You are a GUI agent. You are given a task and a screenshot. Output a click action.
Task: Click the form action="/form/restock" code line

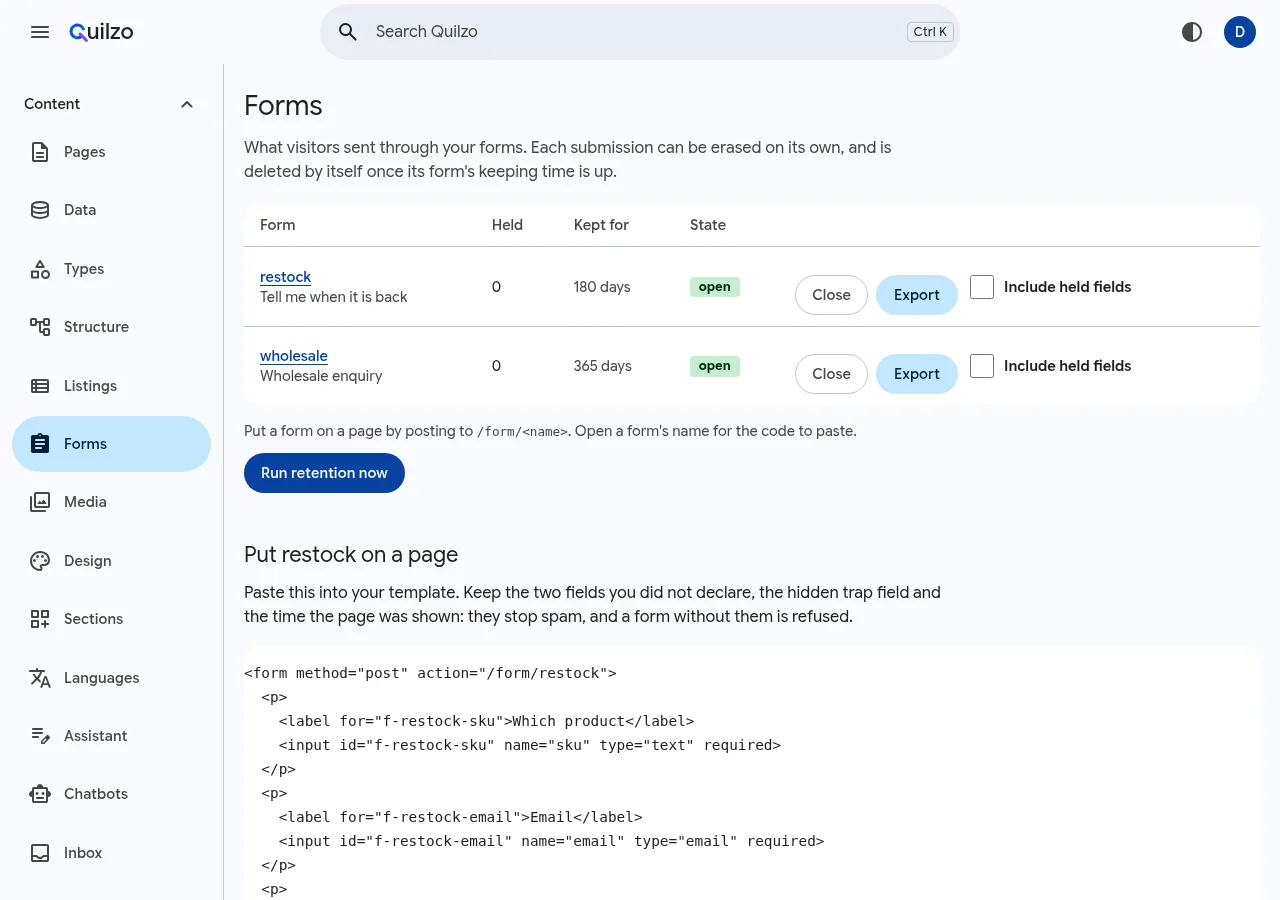tap(430, 673)
